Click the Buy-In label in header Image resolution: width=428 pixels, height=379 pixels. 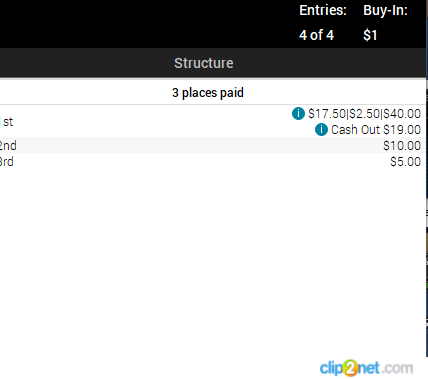coord(385,10)
